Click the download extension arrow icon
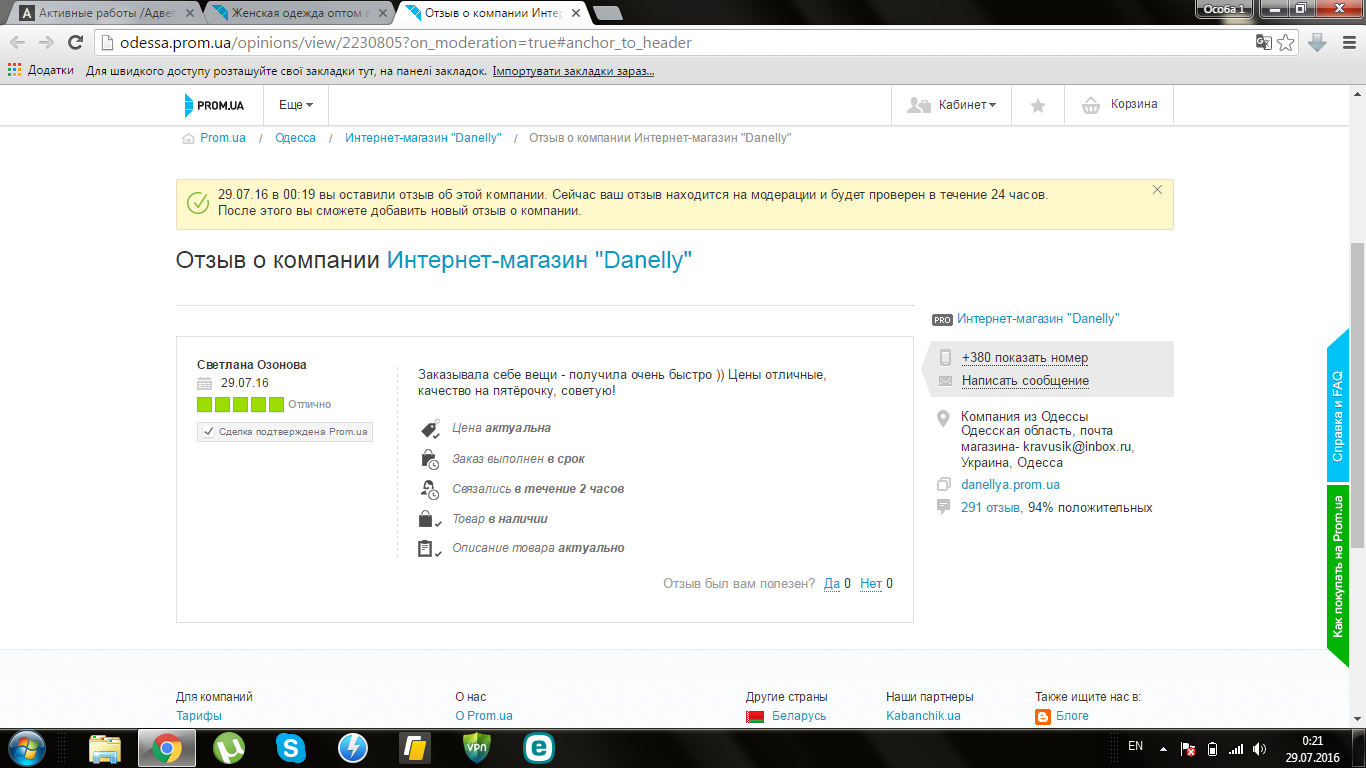Image resolution: width=1366 pixels, height=768 pixels. pyautogui.click(x=1317, y=43)
